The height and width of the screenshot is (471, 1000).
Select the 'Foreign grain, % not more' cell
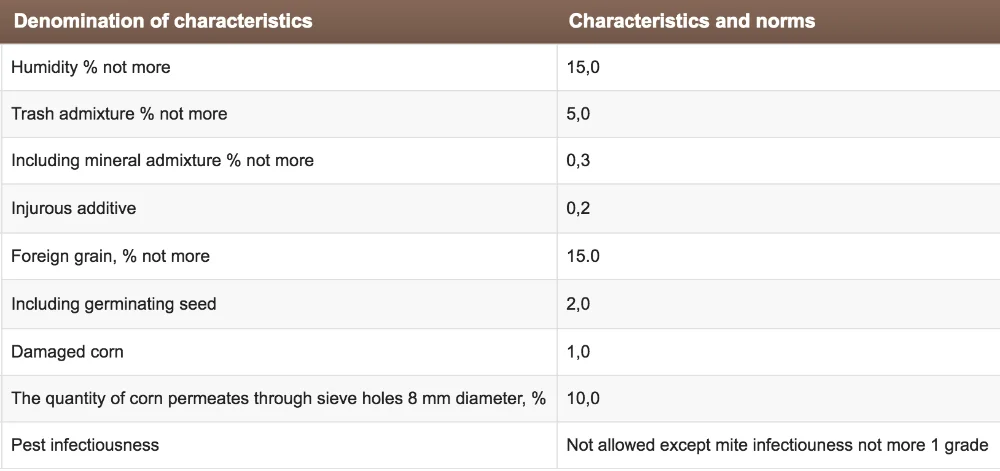coord(110,256)
